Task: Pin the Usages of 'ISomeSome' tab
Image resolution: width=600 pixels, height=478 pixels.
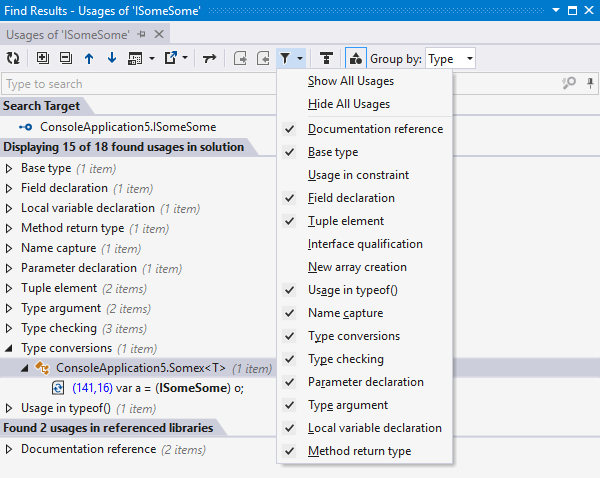Action: click(142, 35)
